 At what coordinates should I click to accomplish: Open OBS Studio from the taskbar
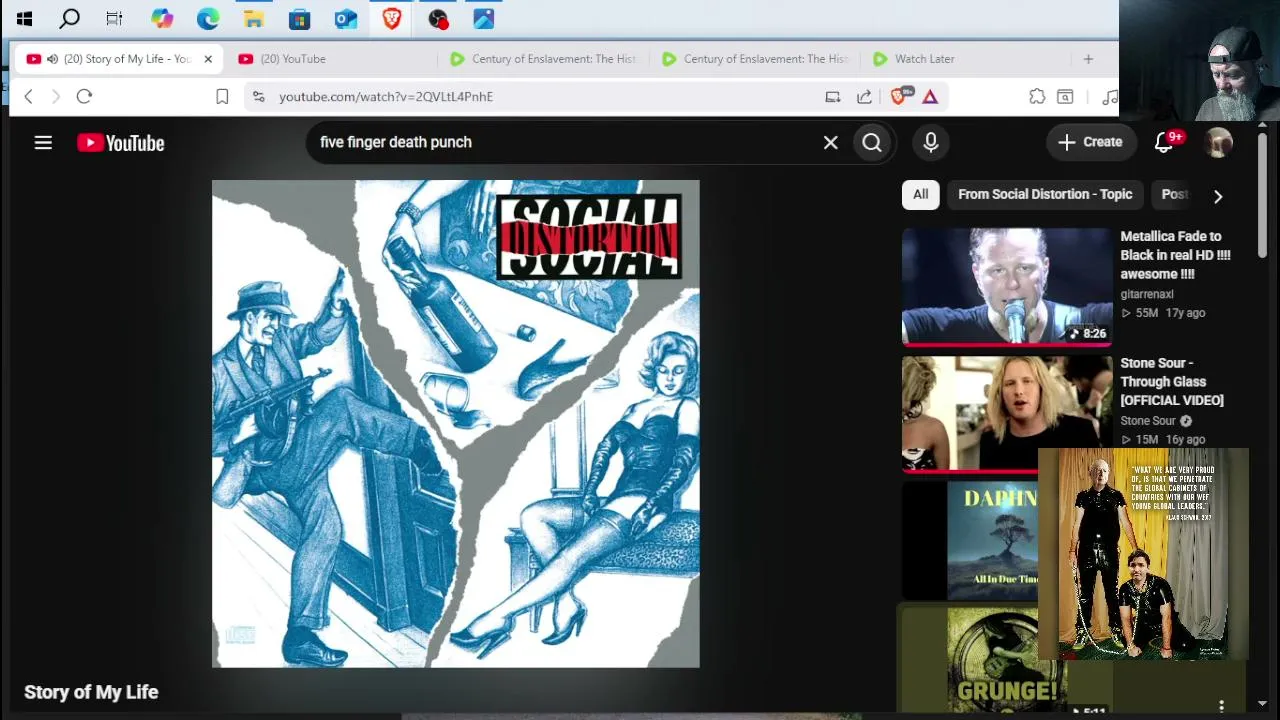[437, 18]
